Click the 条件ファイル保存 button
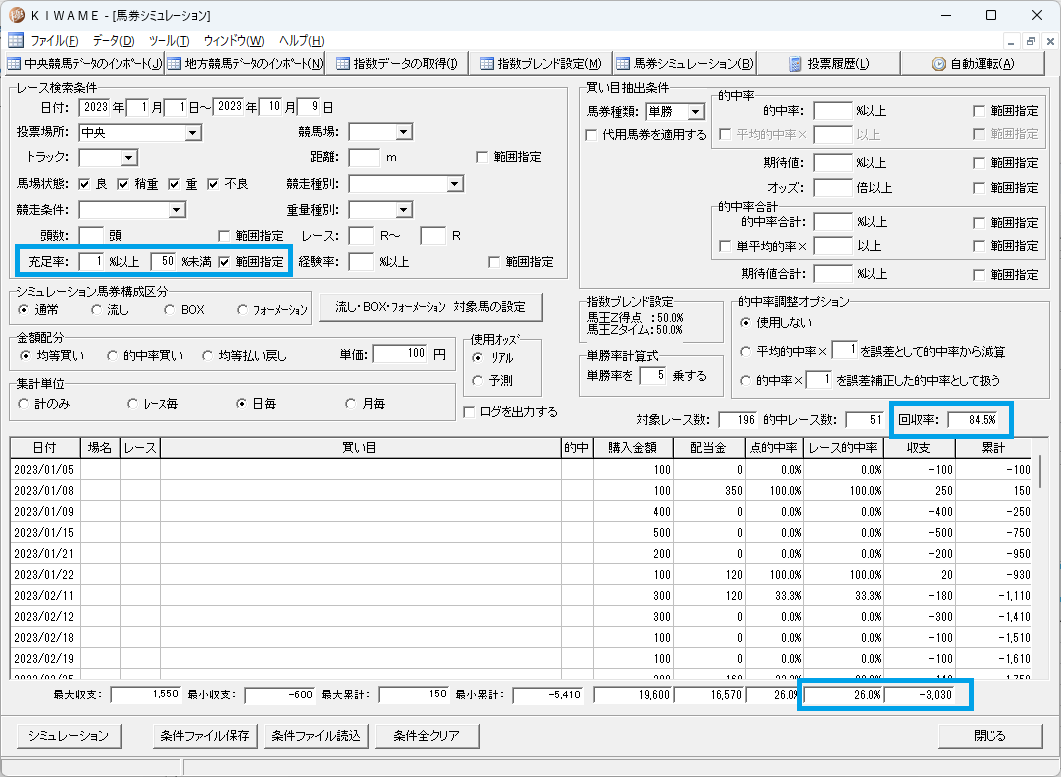Image resolution: width=1061 pixels, height=777 pixels. [206, 736]
